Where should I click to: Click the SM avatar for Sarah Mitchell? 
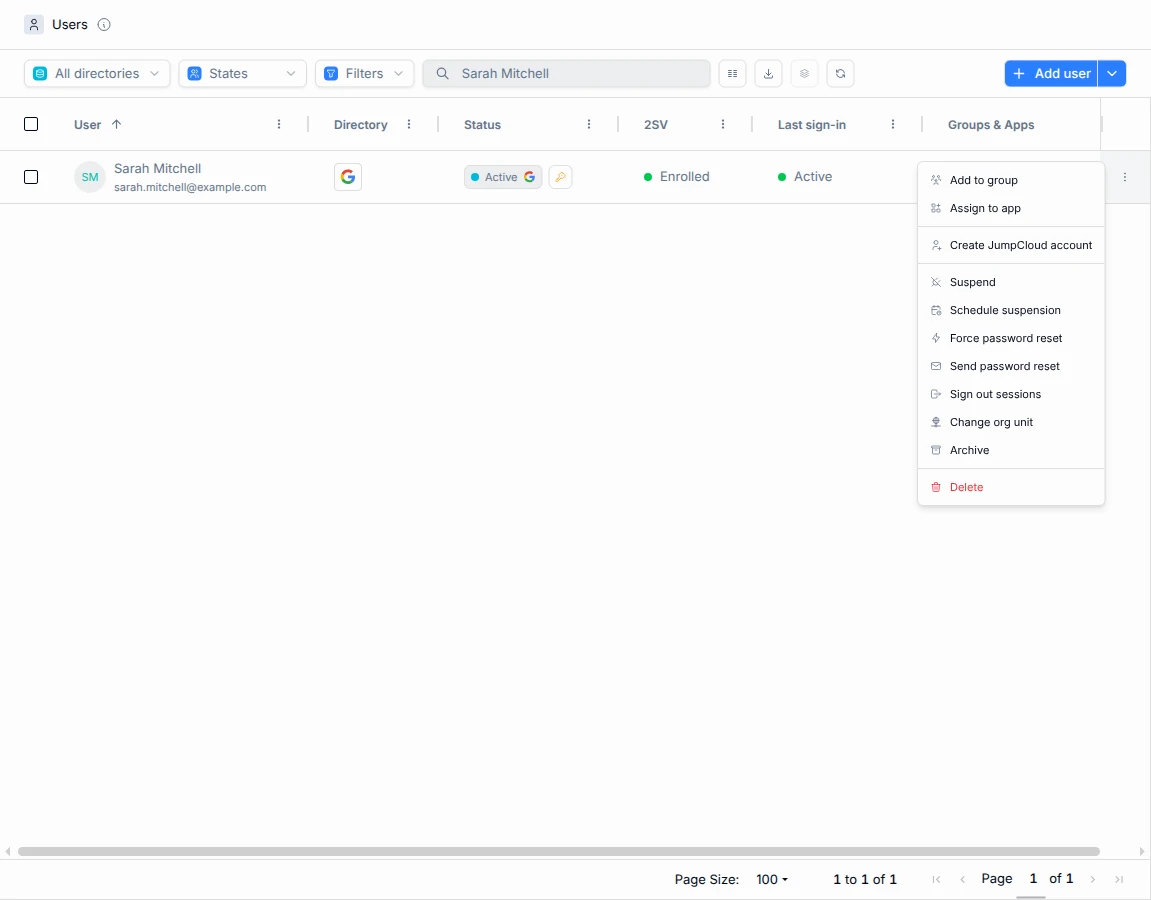point(90,177)
